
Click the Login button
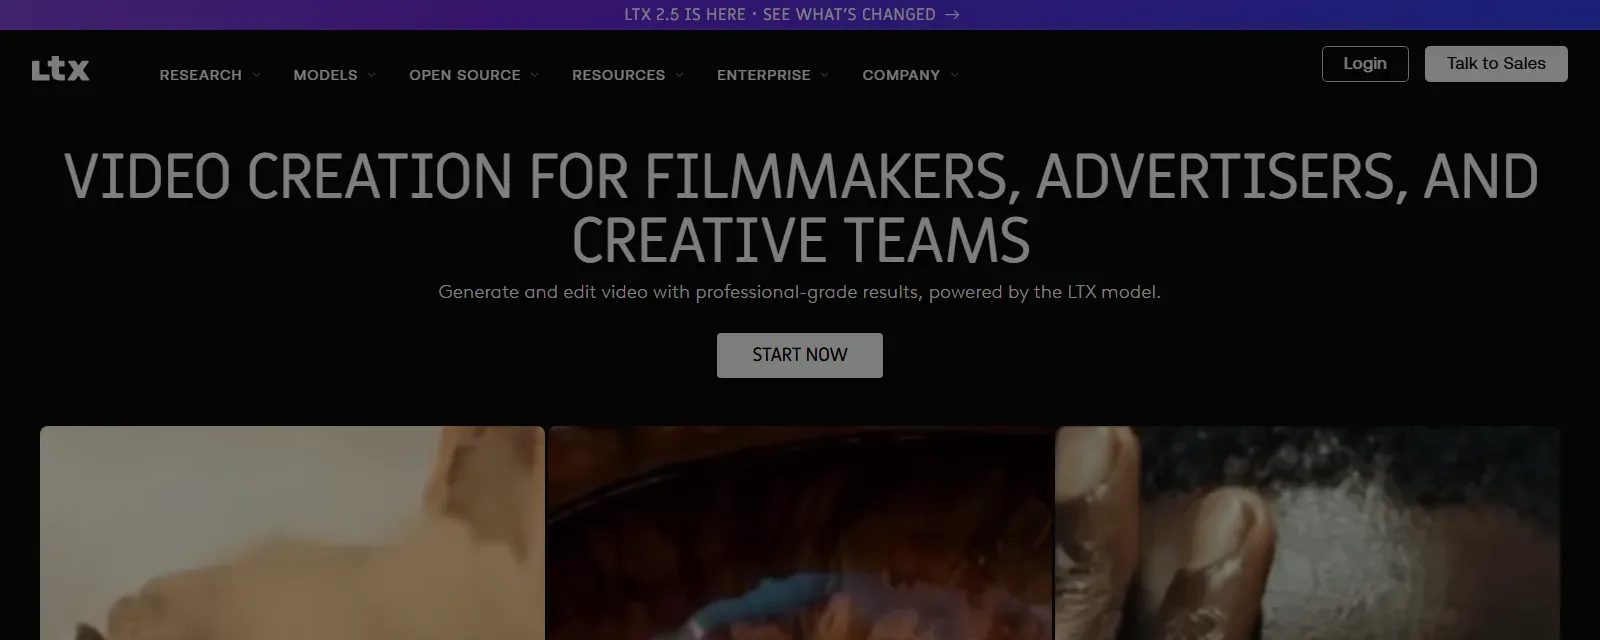(1365, 64)
